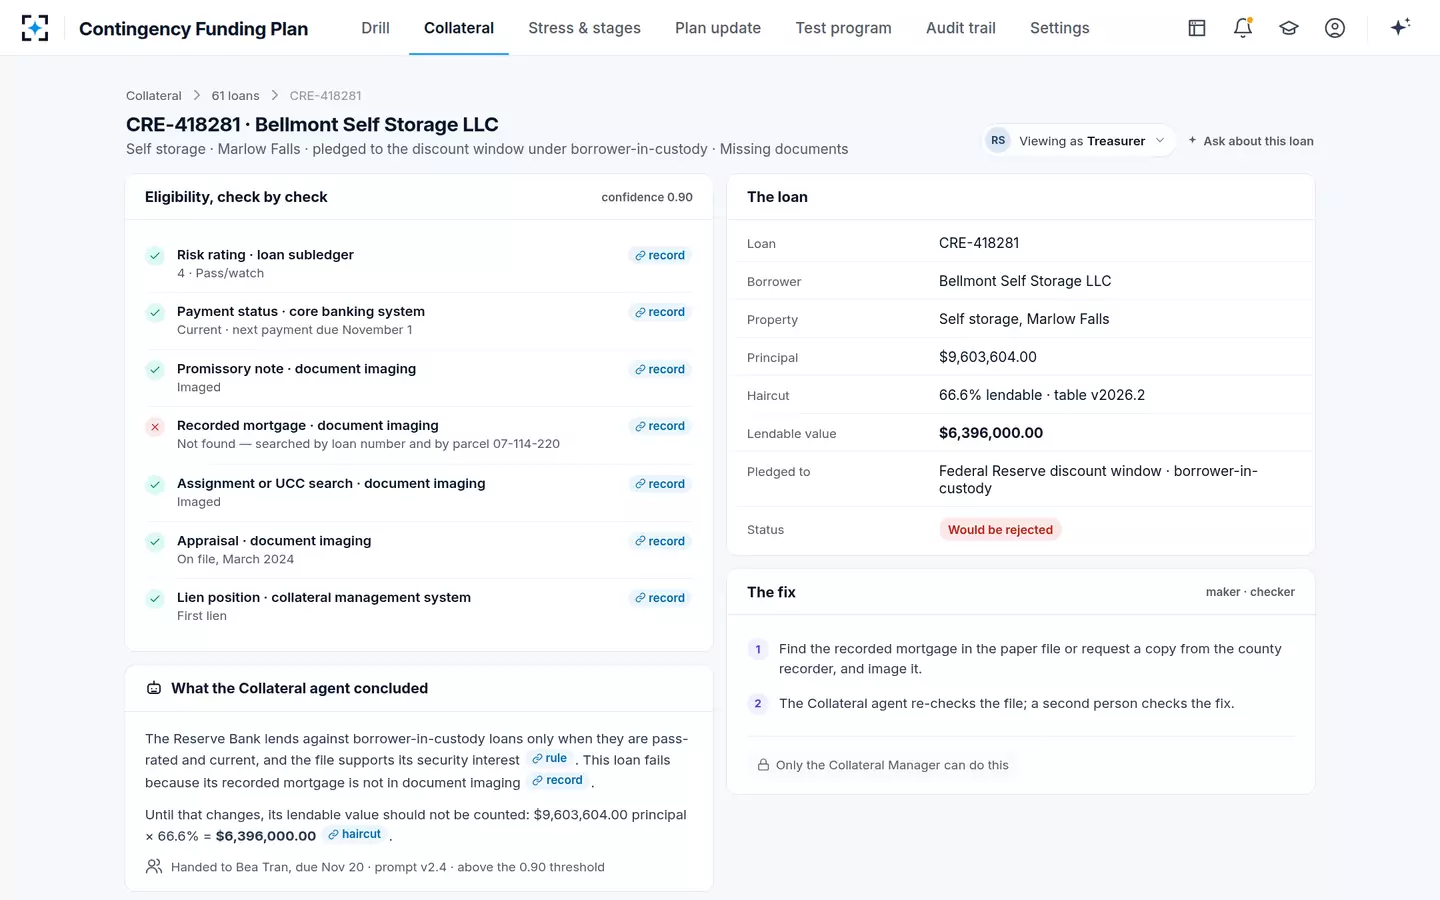Click the rule citation chip in the conclusion
1440x900 pixels.
pos(549,759)
